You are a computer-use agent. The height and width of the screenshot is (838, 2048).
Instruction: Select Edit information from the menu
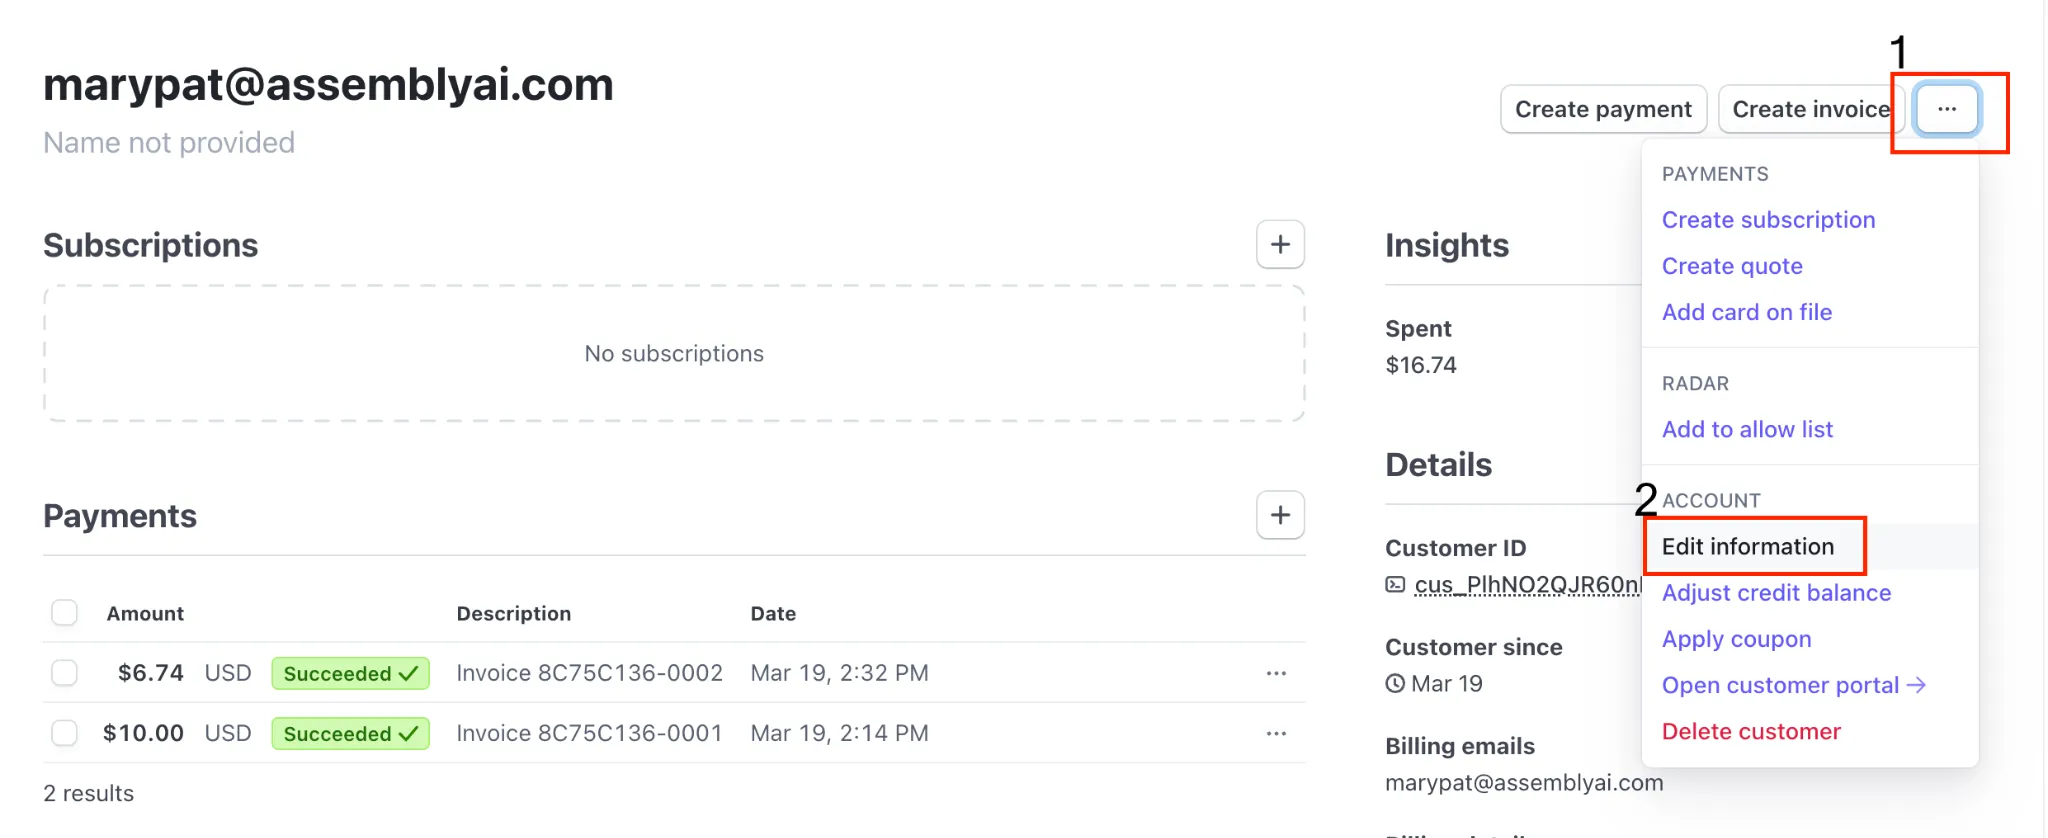point(1747,546)
